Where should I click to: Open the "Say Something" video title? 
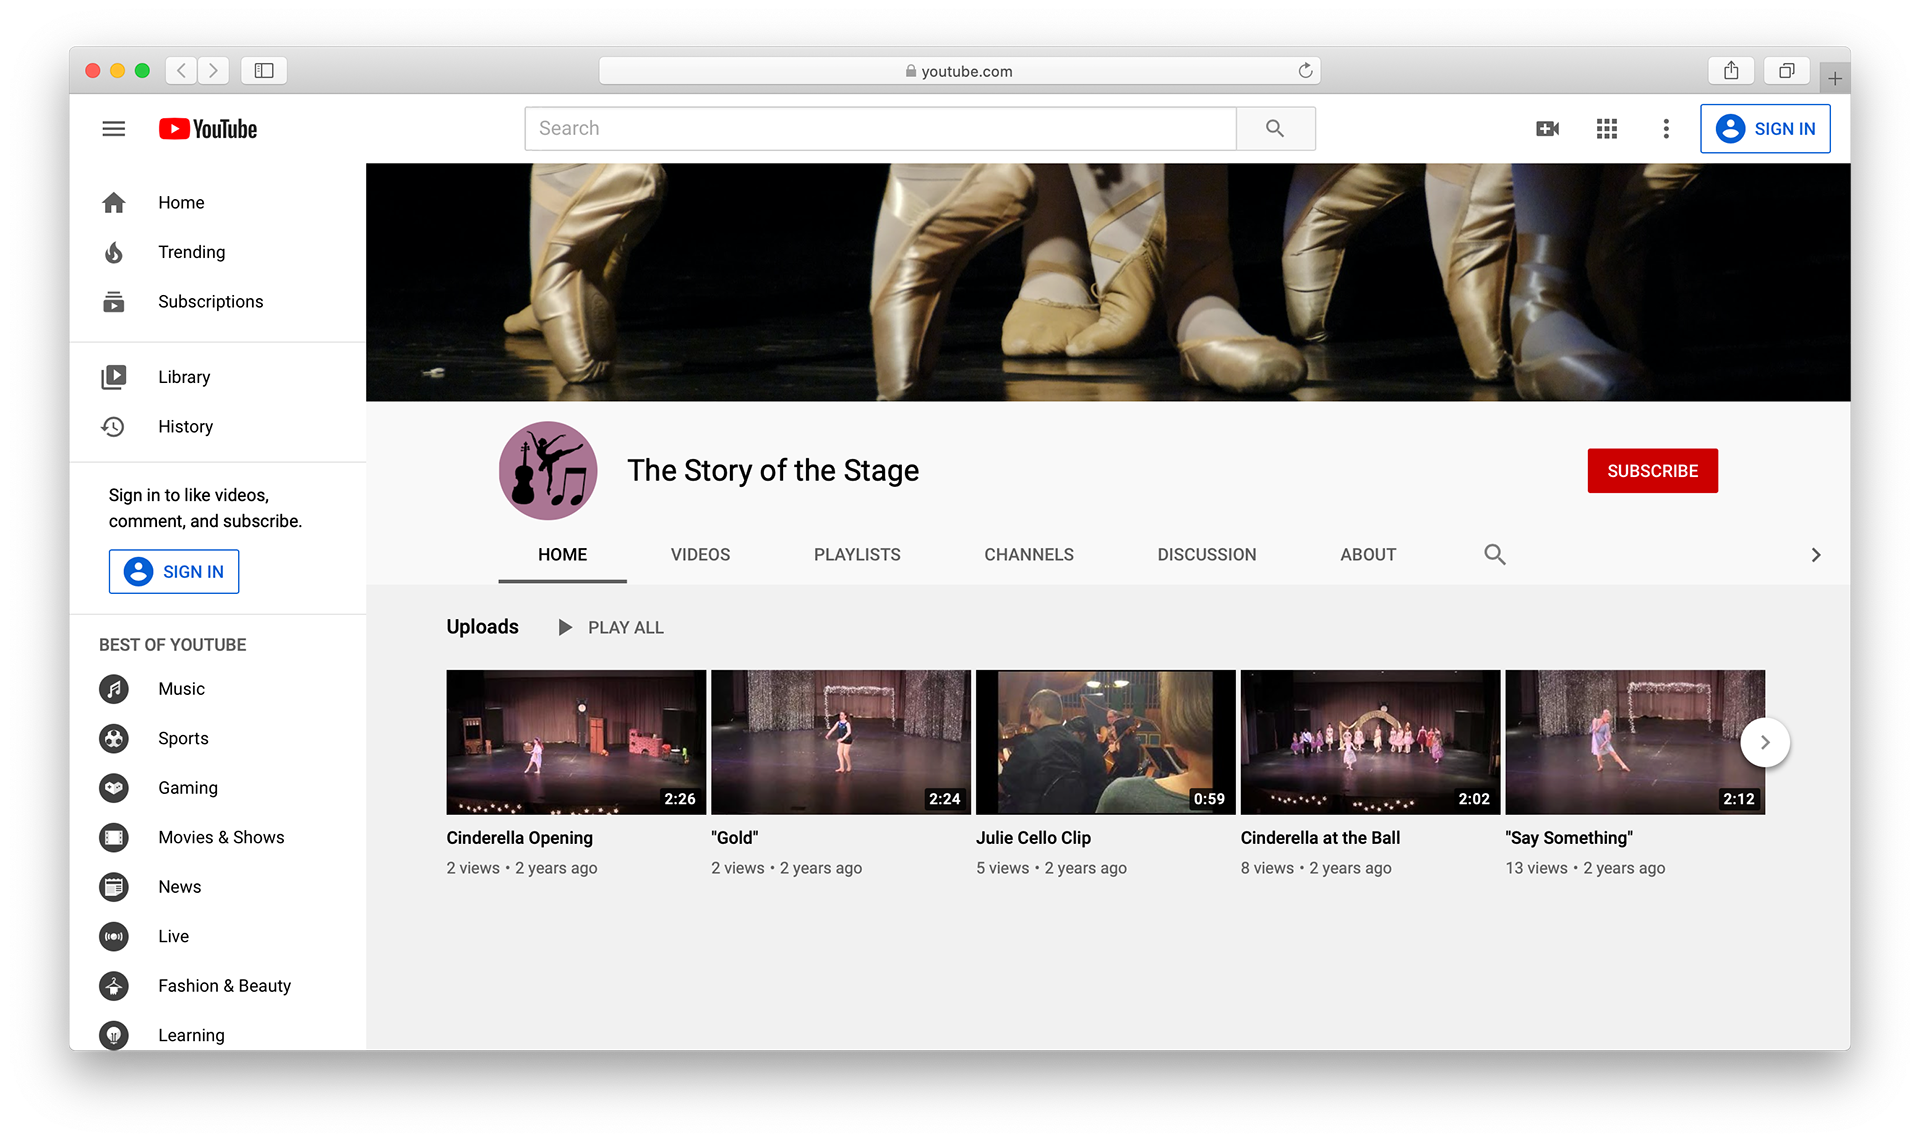tap(1569, 838)
